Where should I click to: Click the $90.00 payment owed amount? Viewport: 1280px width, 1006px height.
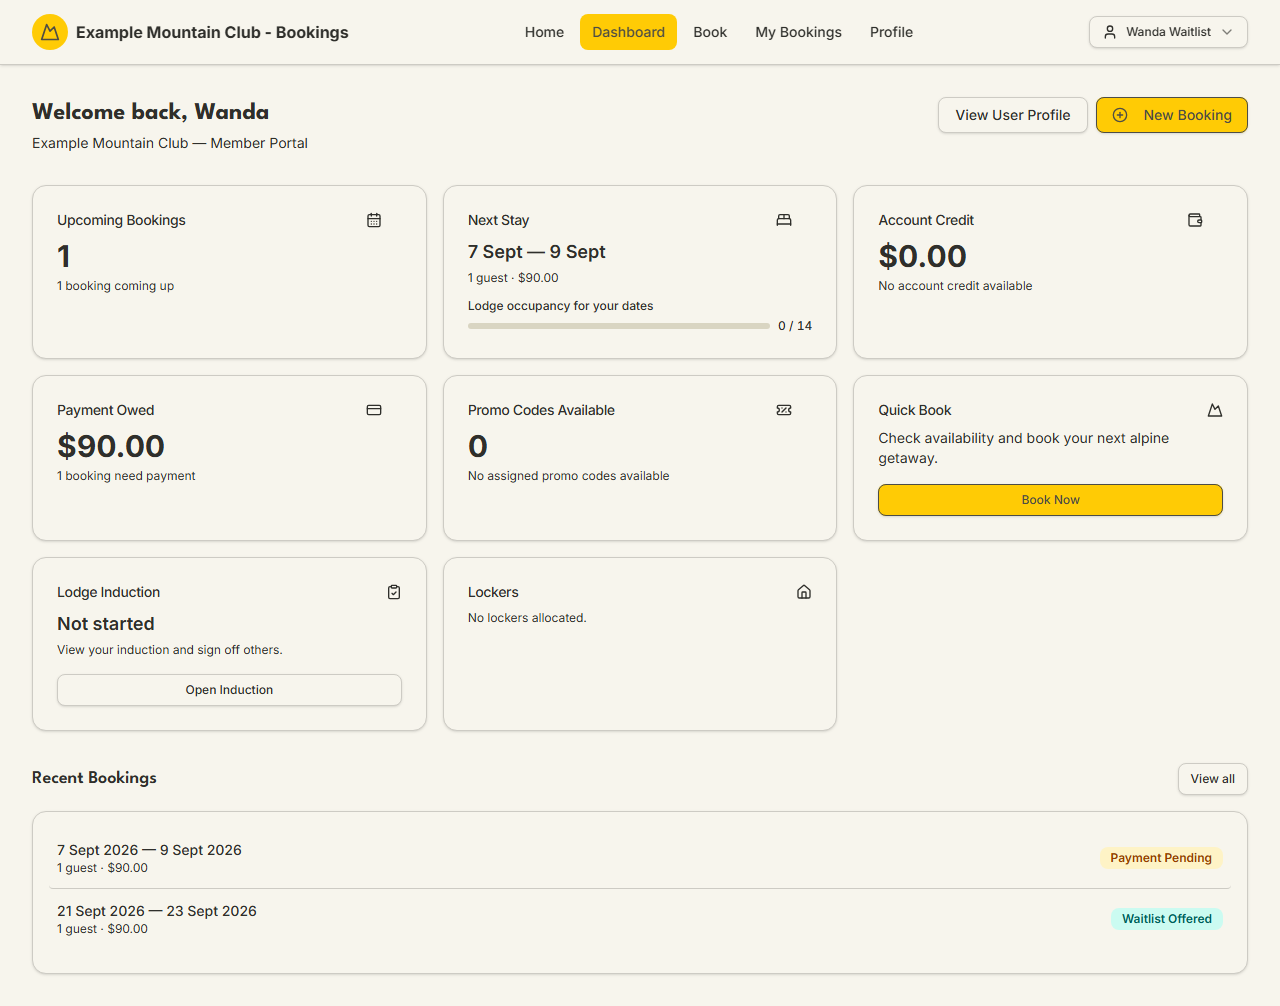pos(111,446)
